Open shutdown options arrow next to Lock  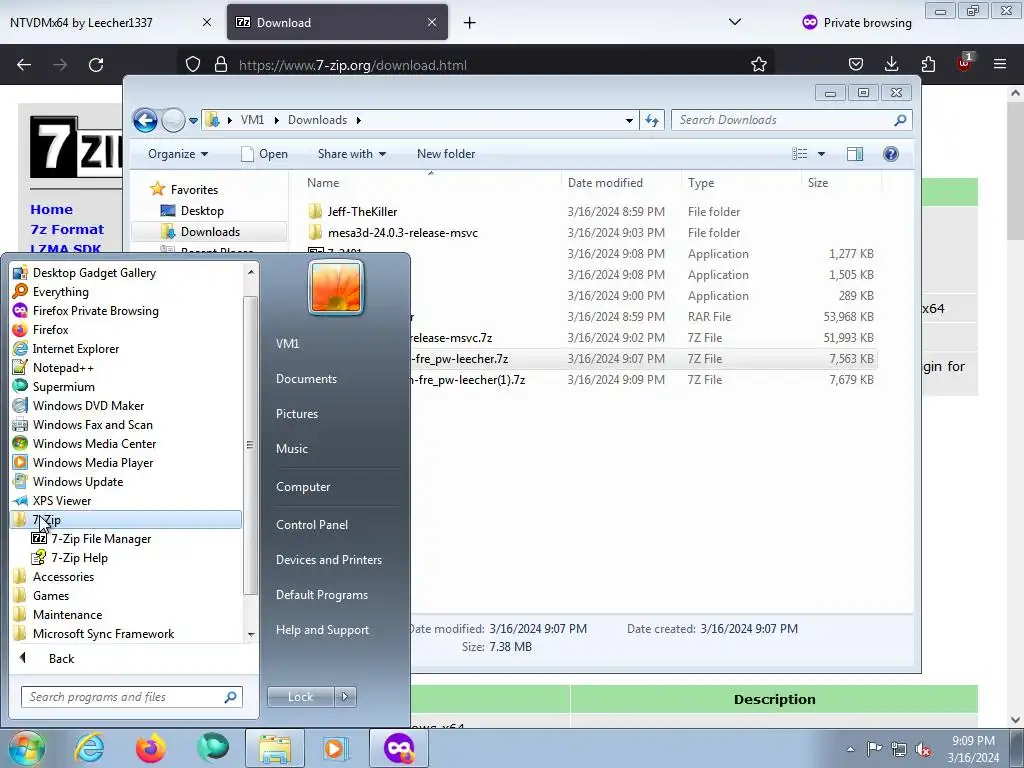point(345,697)
